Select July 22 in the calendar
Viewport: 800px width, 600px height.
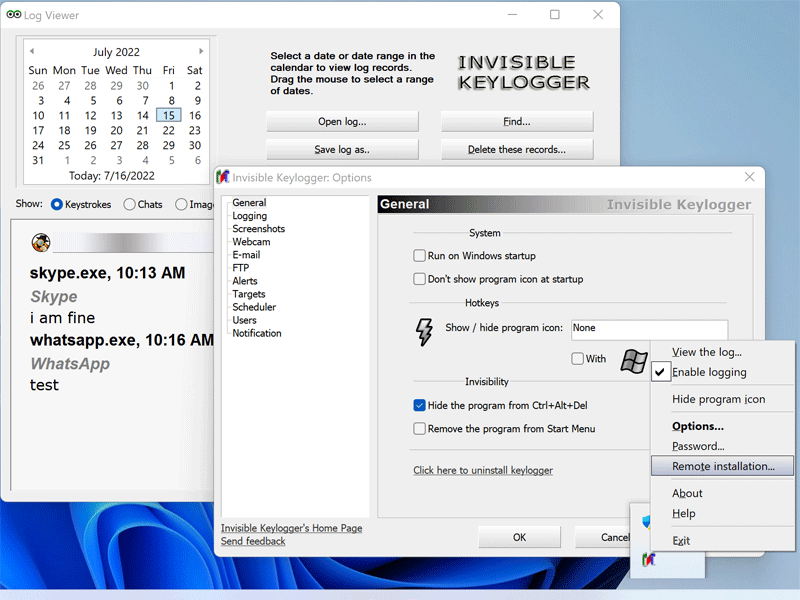coord(169,131)
